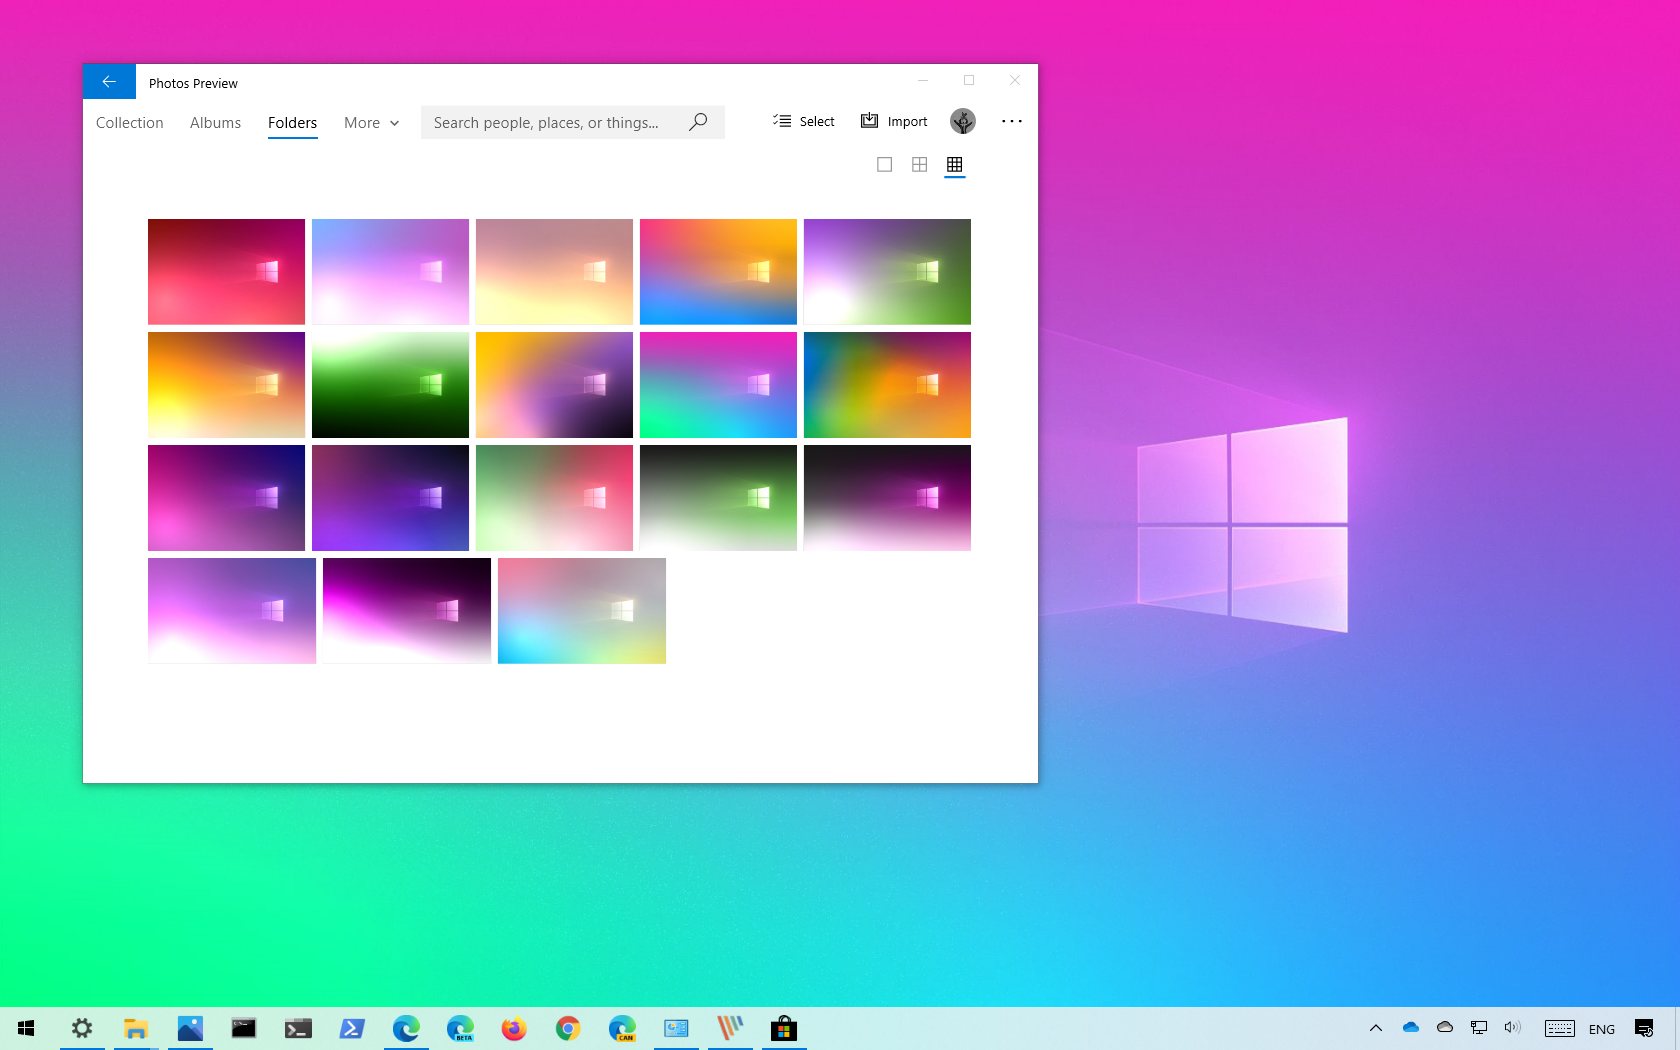Image resolution: width=1680 pixels, height=1050 pixels.
Task: Open Settings gear from taskbar
Action: pyautogui.click(x=82, y=1028)
